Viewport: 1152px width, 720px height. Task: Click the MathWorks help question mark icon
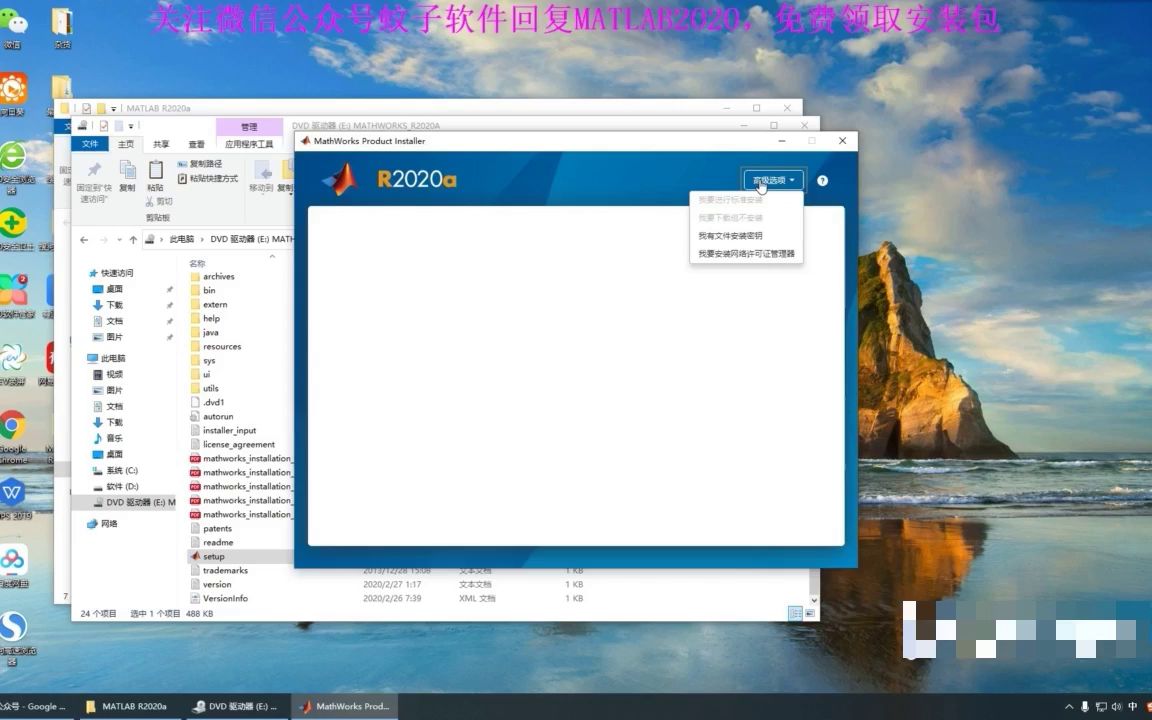tap(822, 181)
